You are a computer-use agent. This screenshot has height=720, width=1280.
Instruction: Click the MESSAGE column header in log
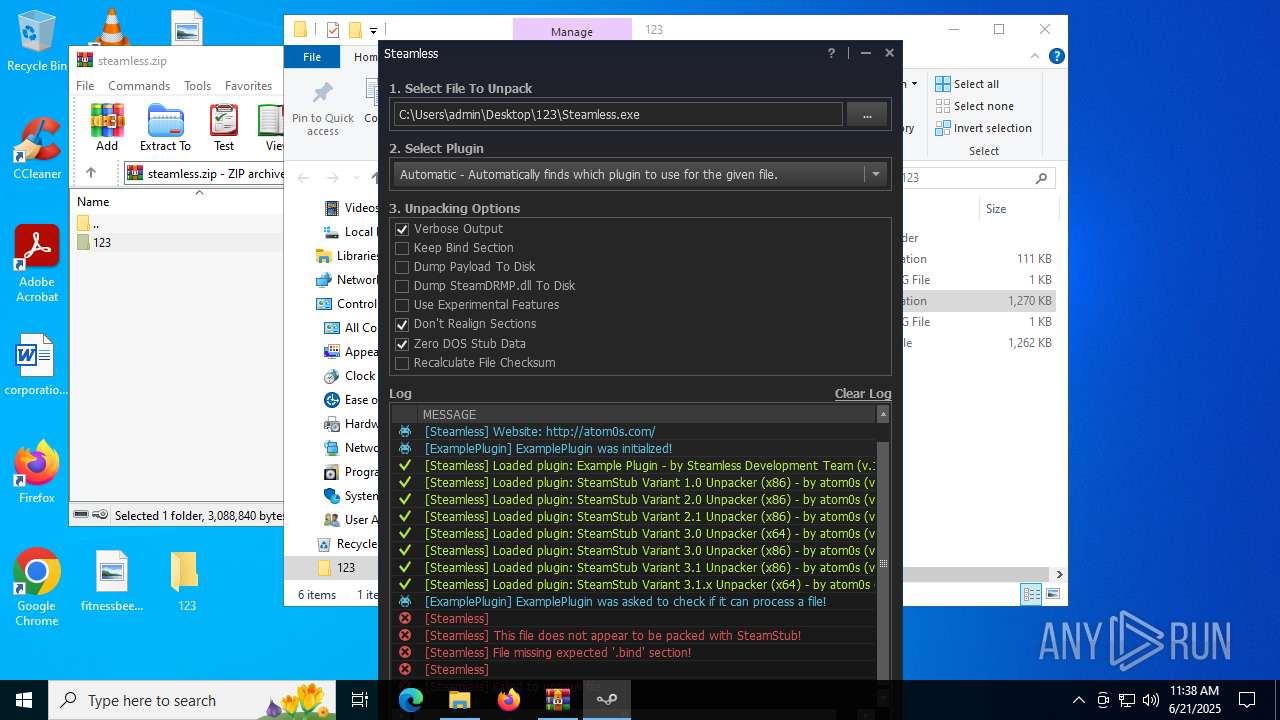tap(449, 415)
